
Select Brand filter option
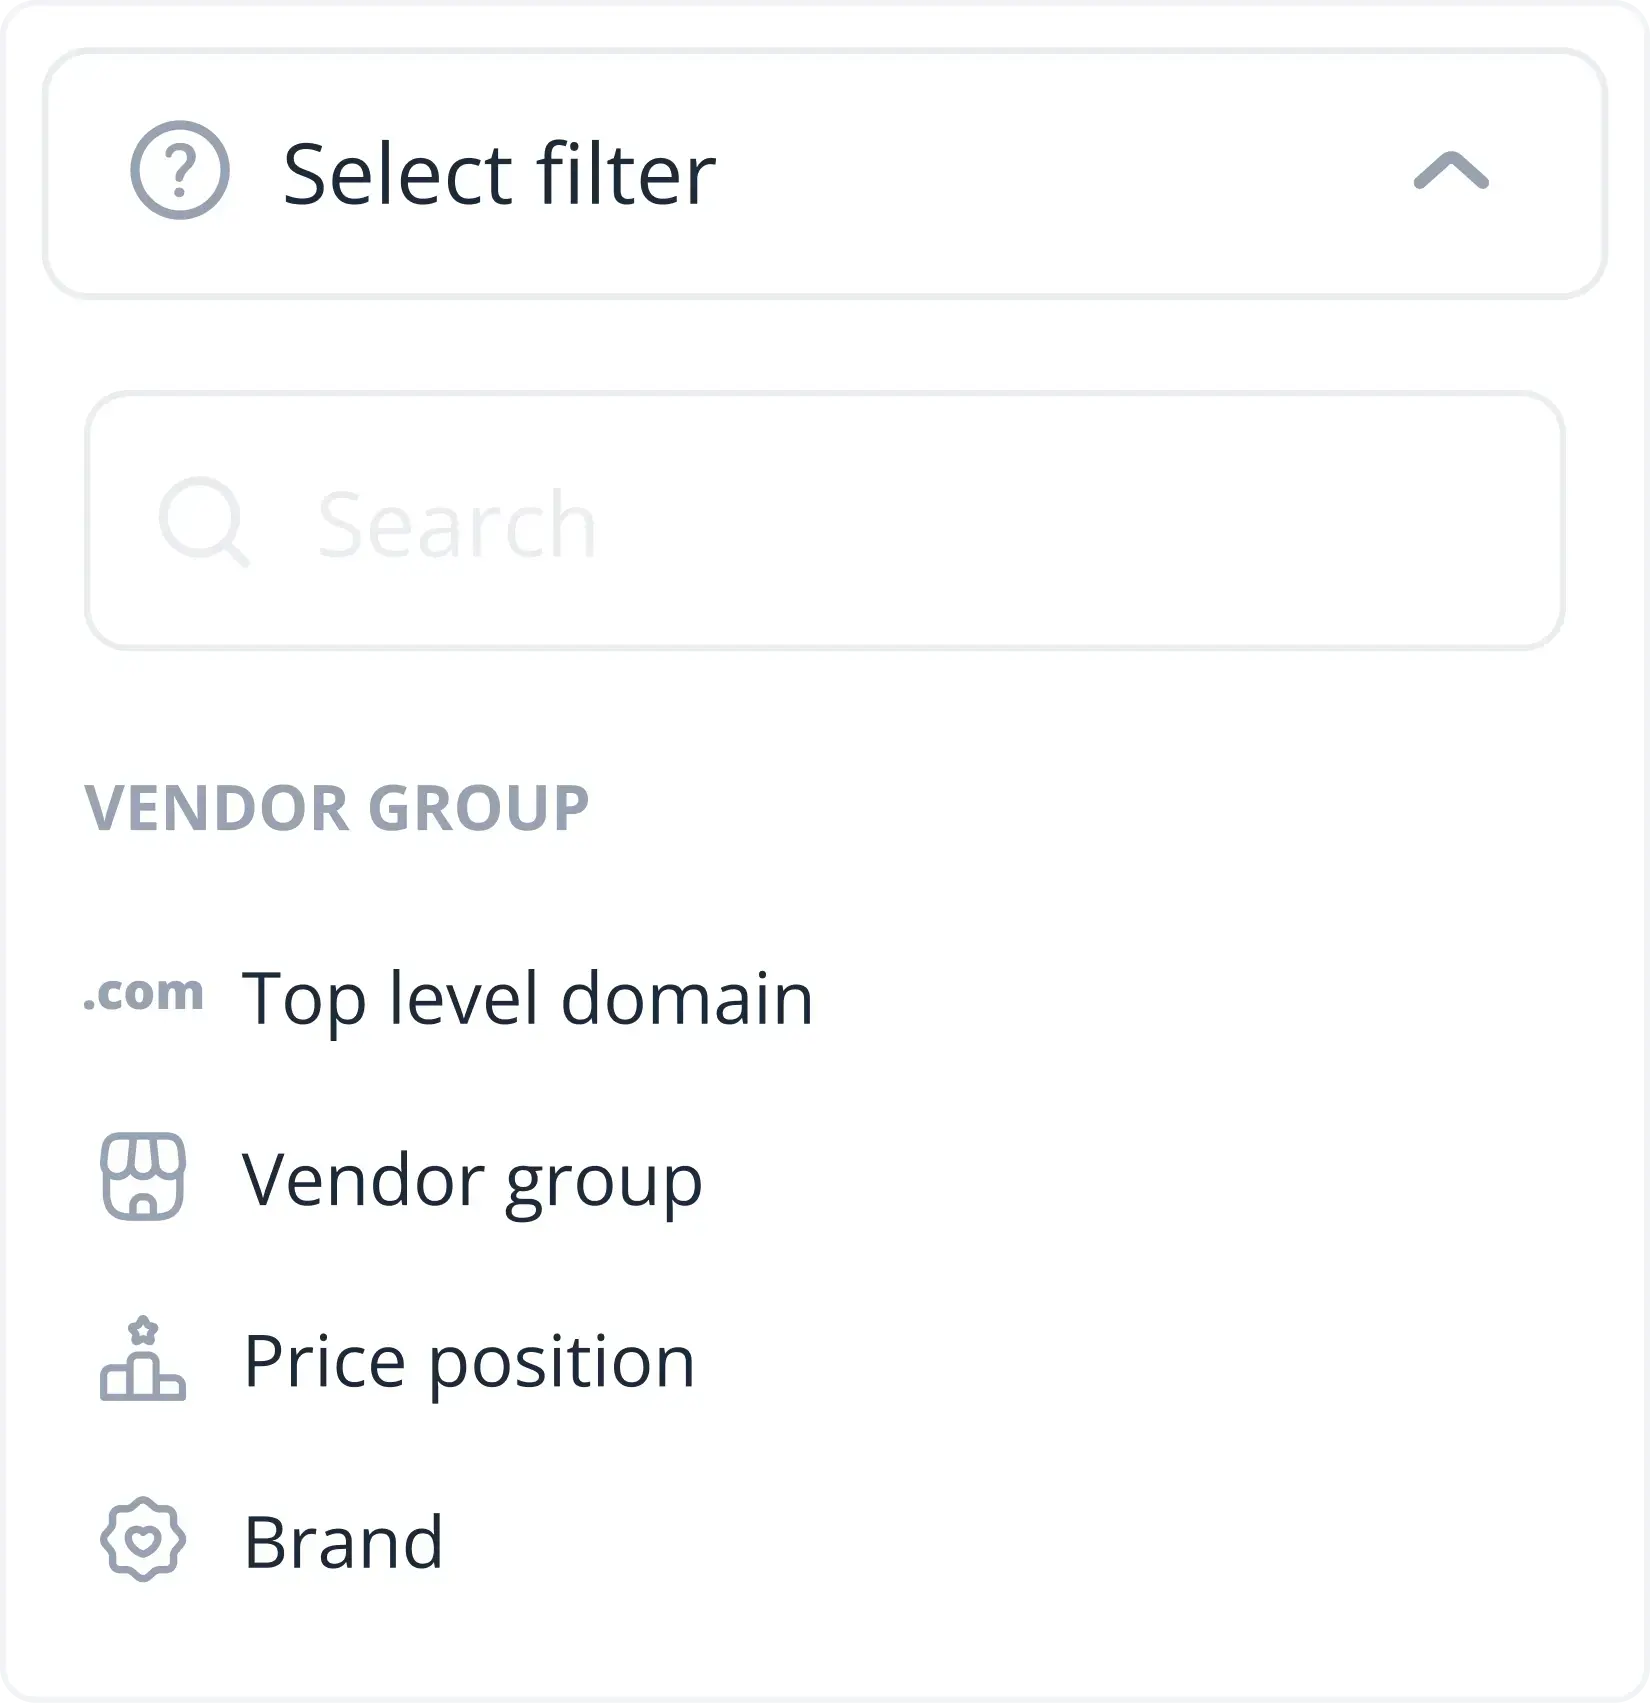(343, 1543)
